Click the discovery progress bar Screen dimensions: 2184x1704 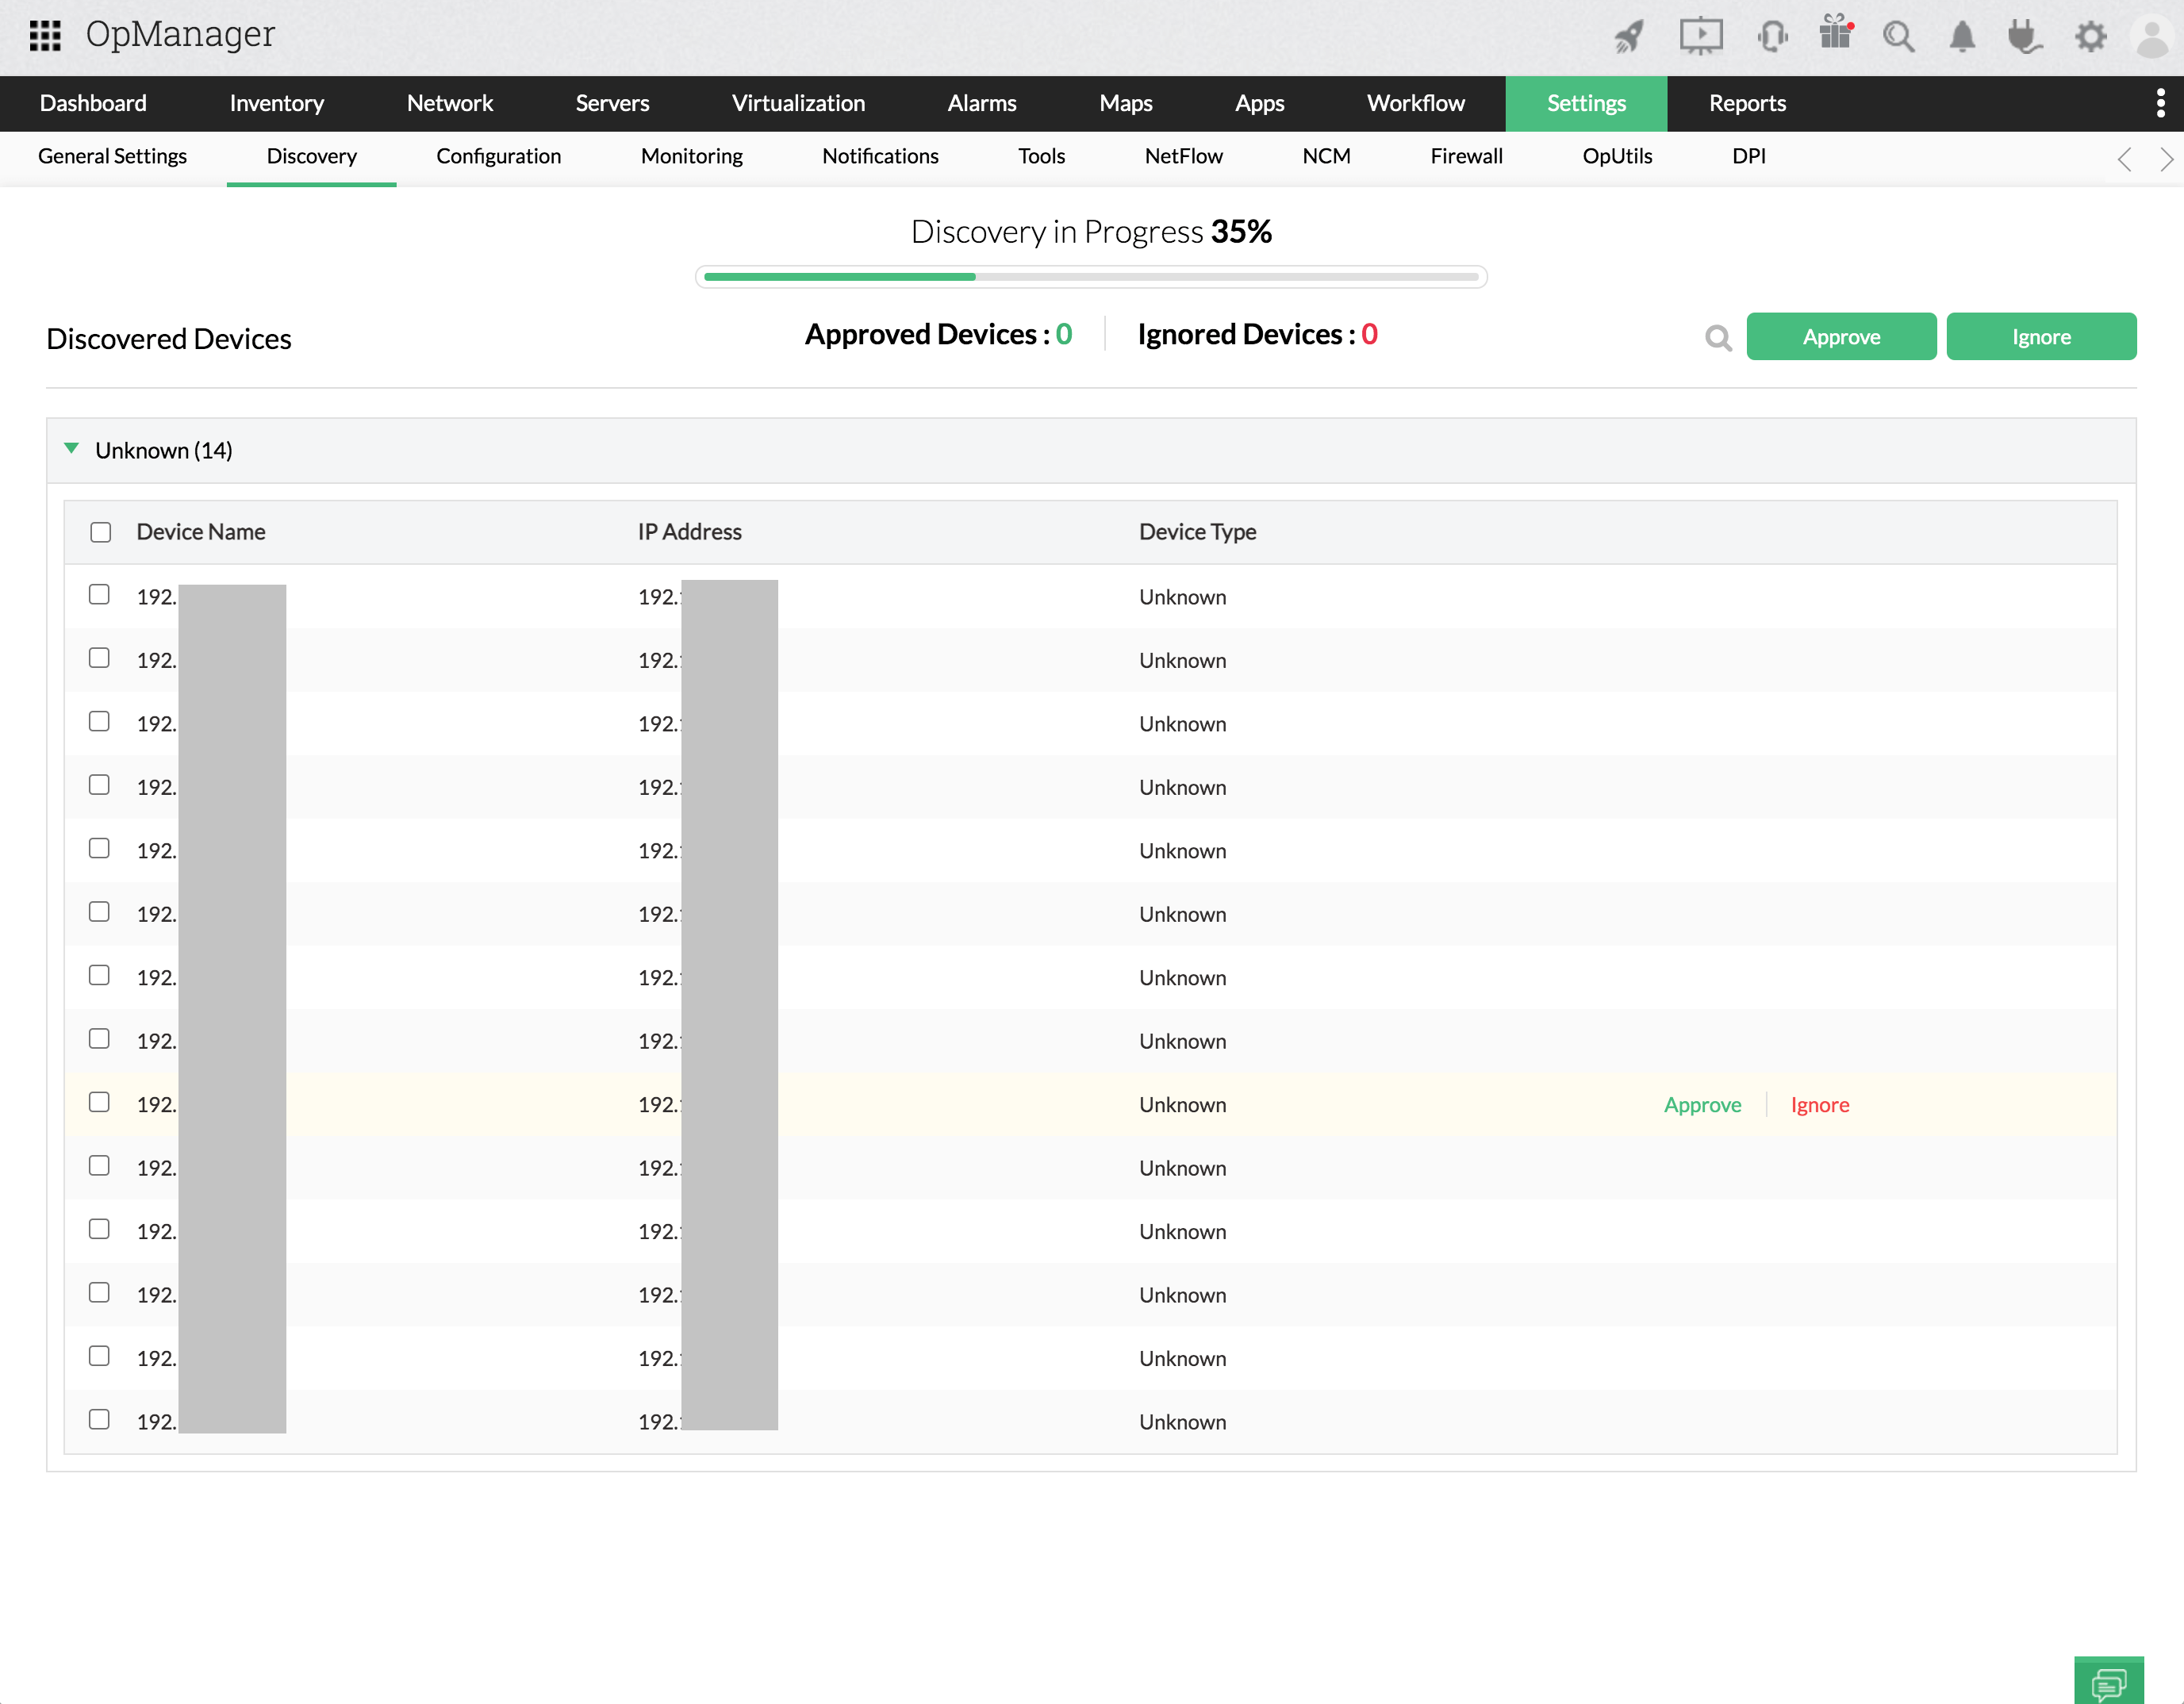click(1090, 277)
